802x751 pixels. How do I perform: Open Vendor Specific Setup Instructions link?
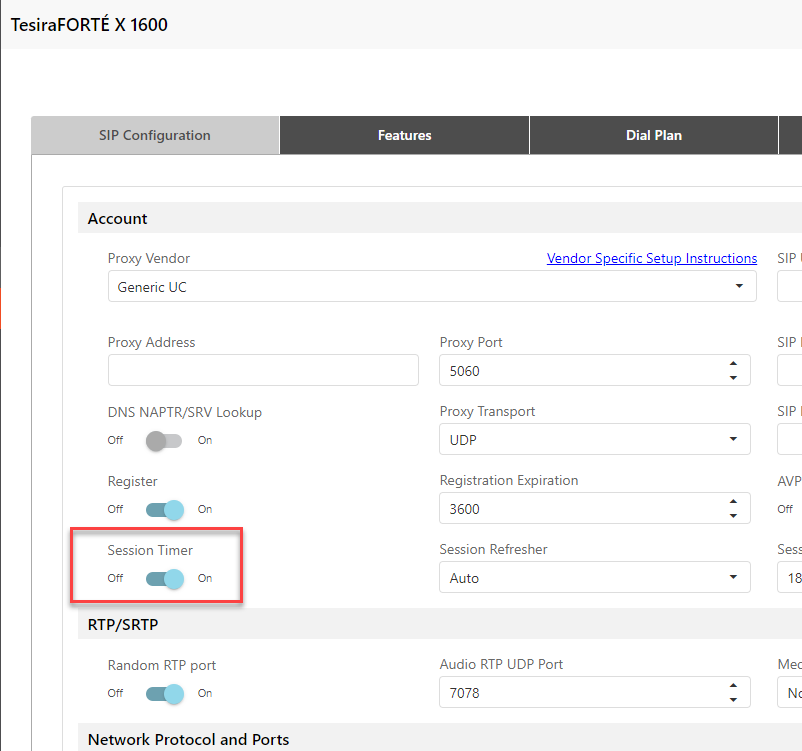point(652,258)
